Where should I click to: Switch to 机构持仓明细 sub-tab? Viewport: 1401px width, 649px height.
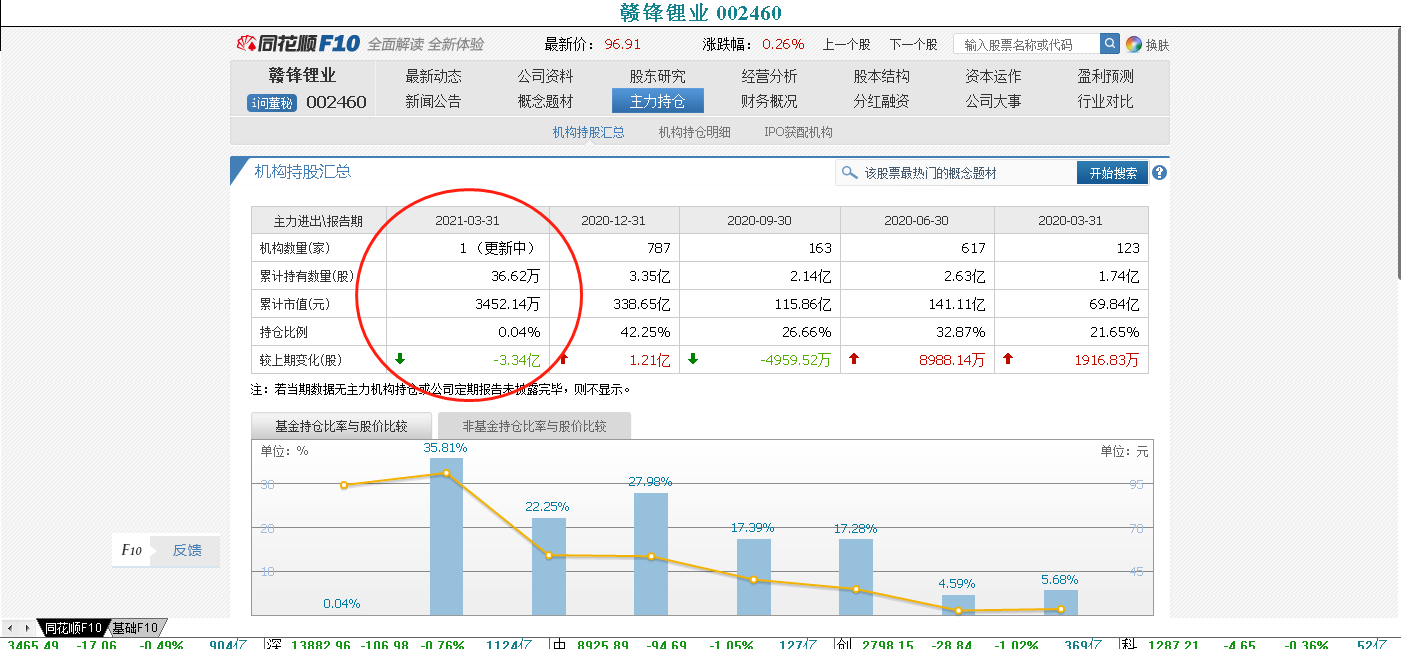(694, 132)
